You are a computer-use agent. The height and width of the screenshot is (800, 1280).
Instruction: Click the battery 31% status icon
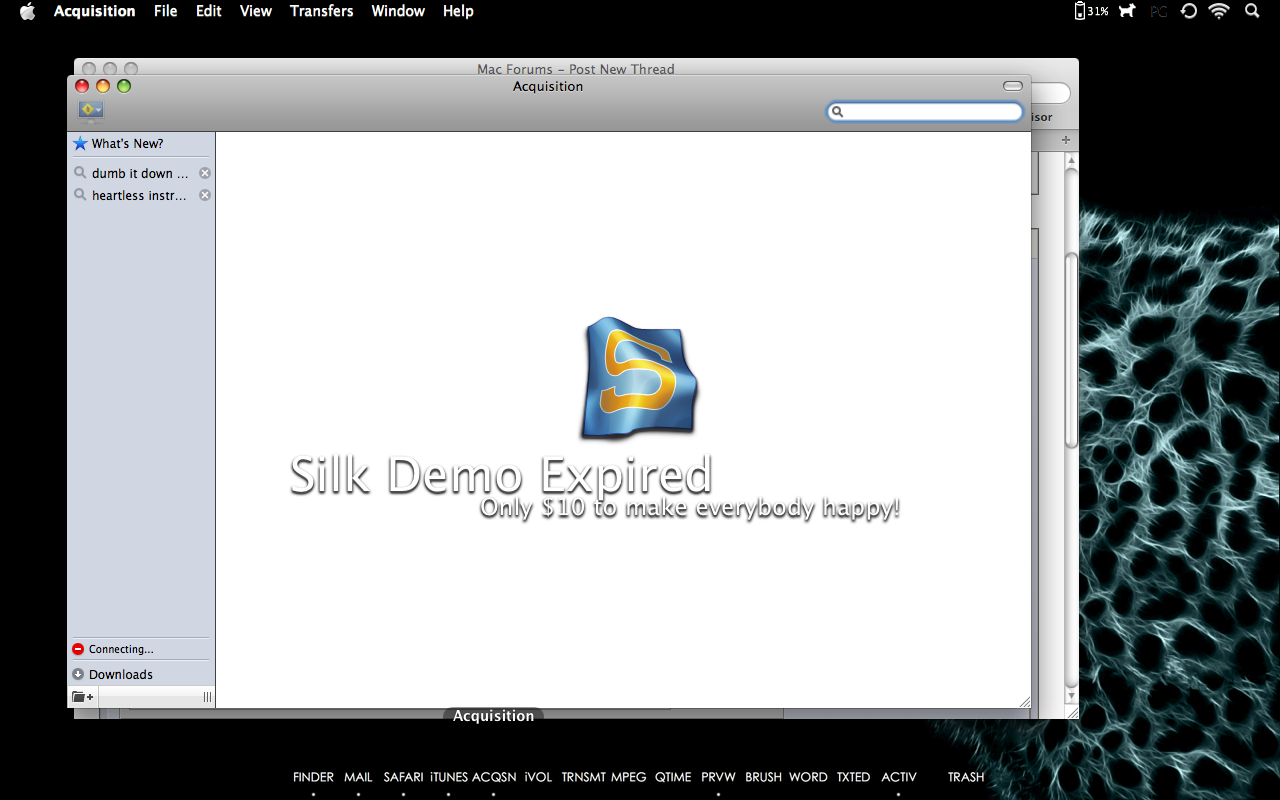pyautogui.click(x=1091, y=11)
